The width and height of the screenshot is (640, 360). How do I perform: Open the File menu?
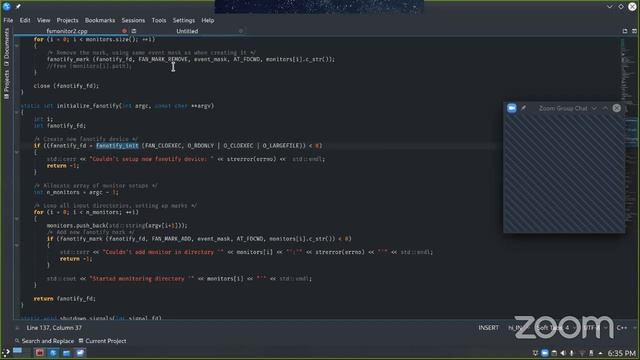[x=8, y=20]
